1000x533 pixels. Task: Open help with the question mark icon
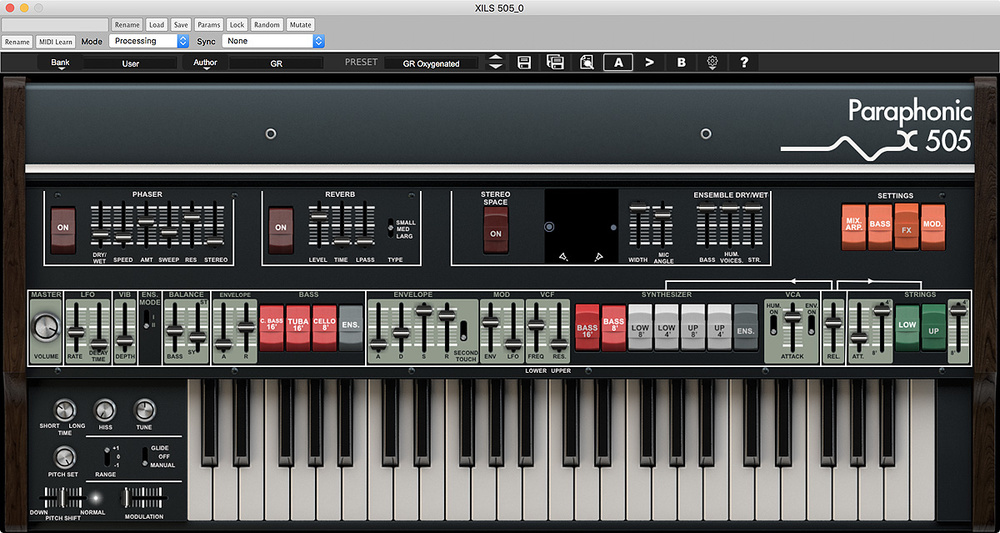744,62
